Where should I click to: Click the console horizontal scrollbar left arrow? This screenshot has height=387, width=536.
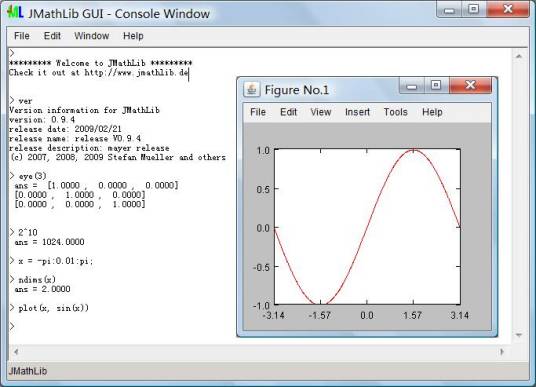[x=16, y=351]
